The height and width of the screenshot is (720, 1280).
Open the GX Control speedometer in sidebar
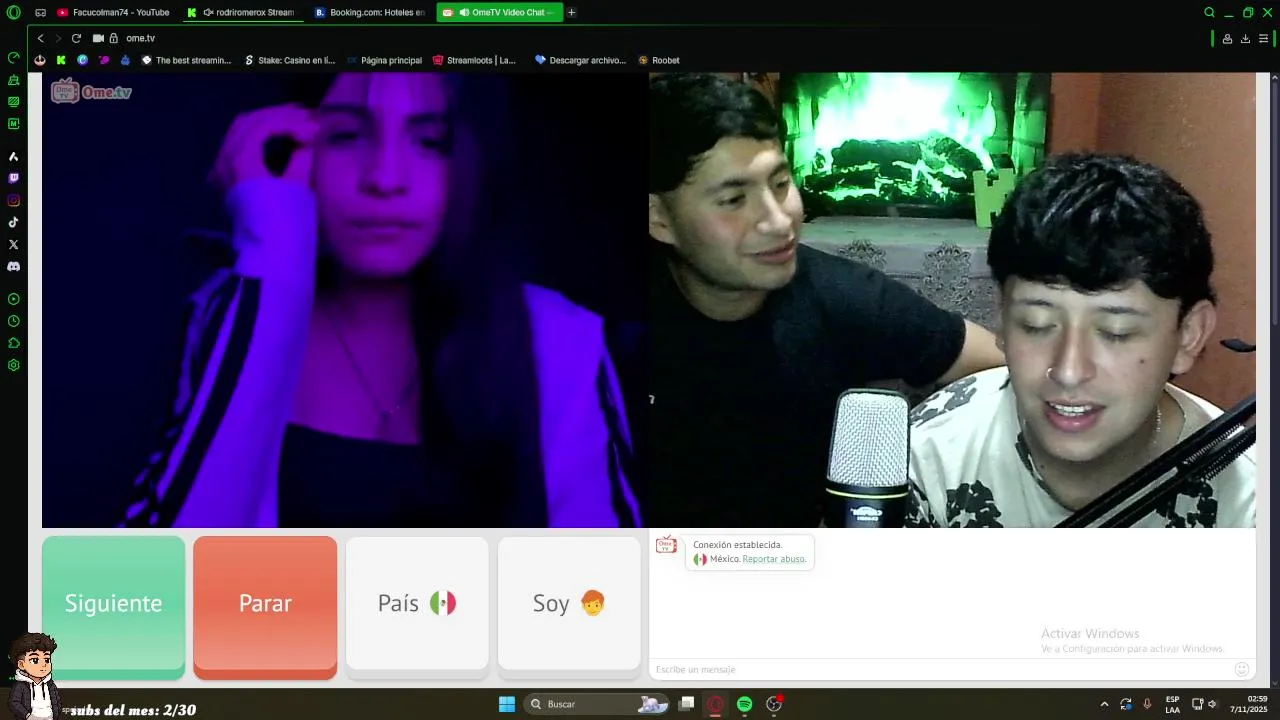13,58
